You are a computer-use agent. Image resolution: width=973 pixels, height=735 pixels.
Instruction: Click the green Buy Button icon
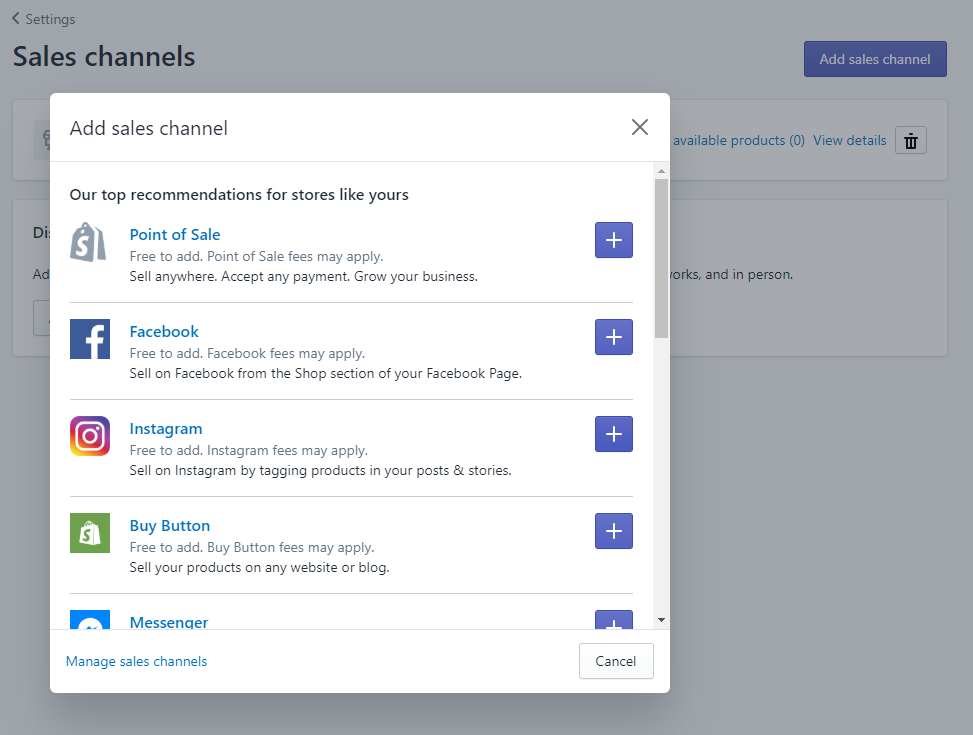pyautogui.click(x=90, y=533)
